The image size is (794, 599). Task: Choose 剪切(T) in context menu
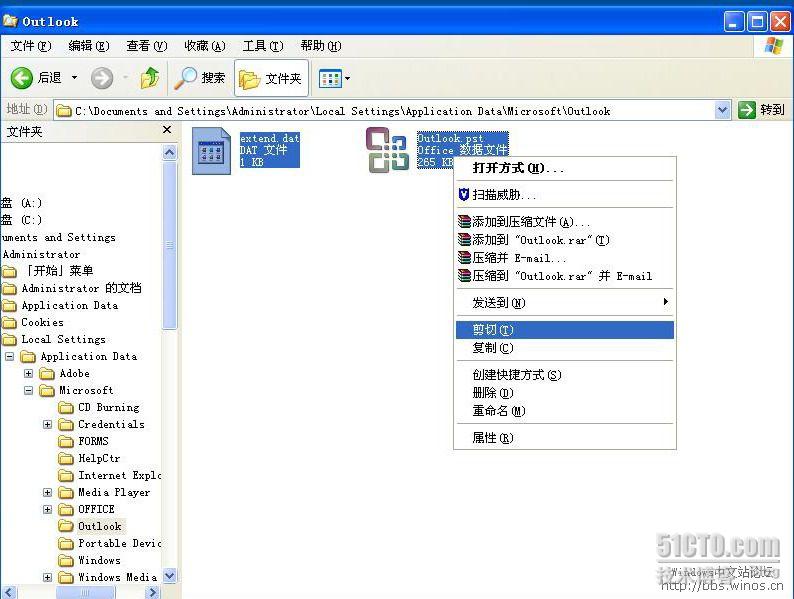[565, 330]
